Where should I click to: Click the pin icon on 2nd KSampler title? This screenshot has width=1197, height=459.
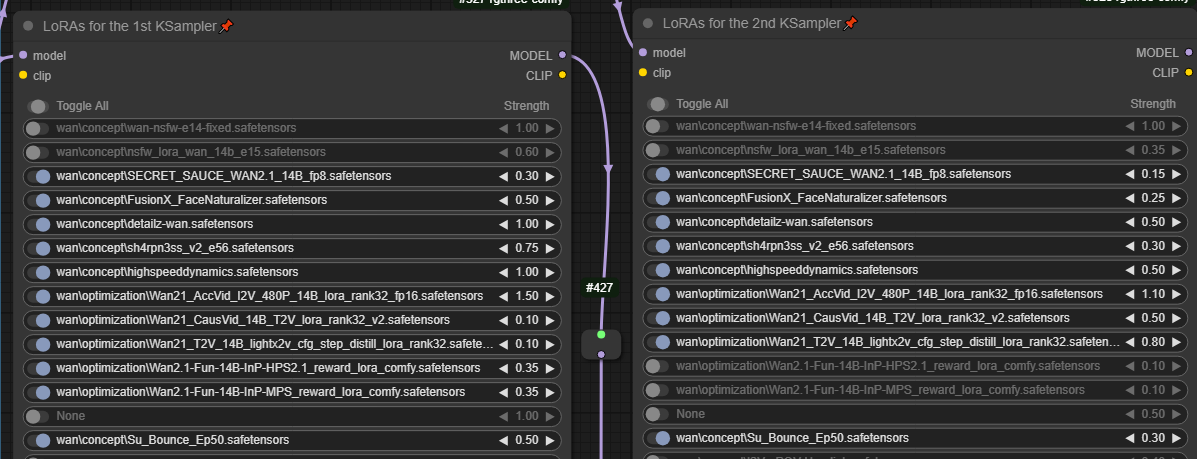[850, 23]
